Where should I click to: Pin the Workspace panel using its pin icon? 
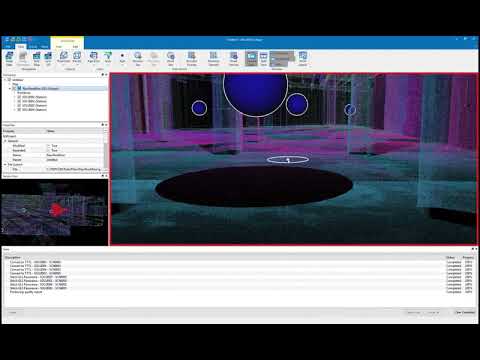(103, 75)
